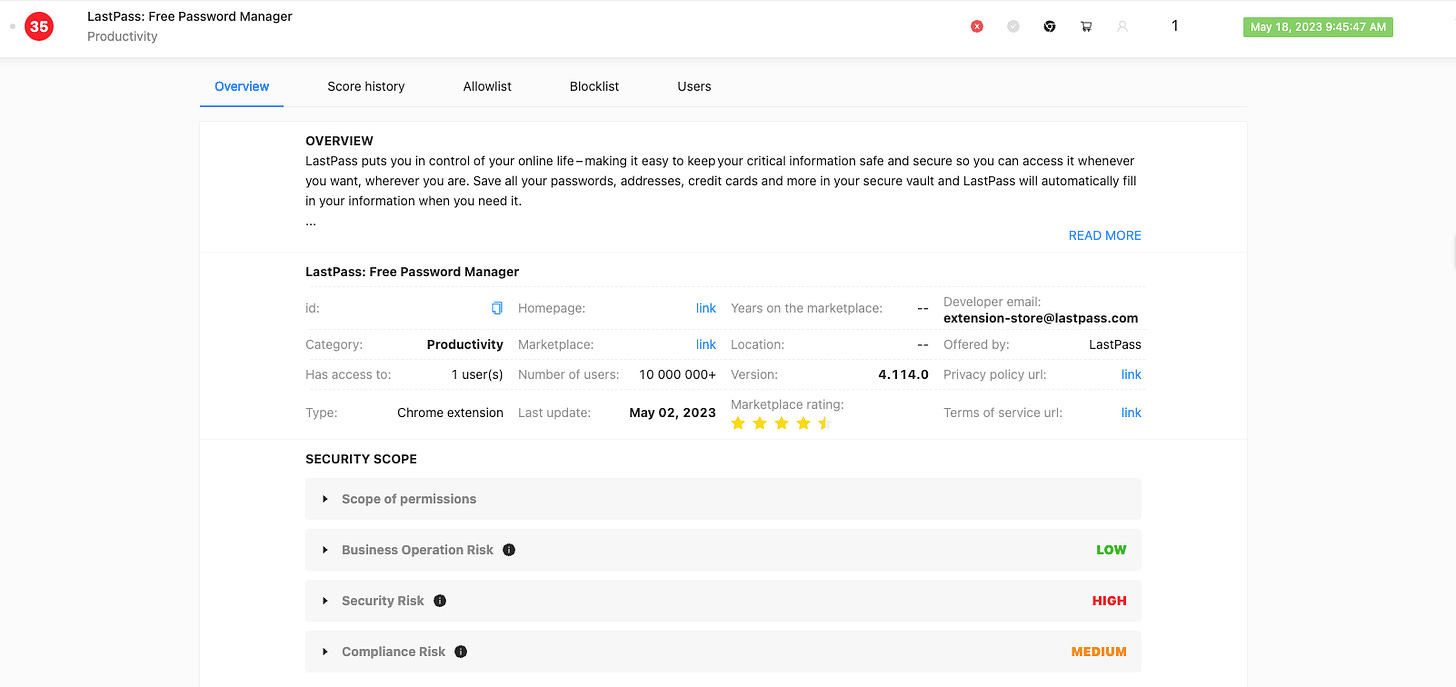The height and width of the screenshot is (687, 1456).
Task: Expand the Scope of permissions section
Action: (x=723, y=499)
